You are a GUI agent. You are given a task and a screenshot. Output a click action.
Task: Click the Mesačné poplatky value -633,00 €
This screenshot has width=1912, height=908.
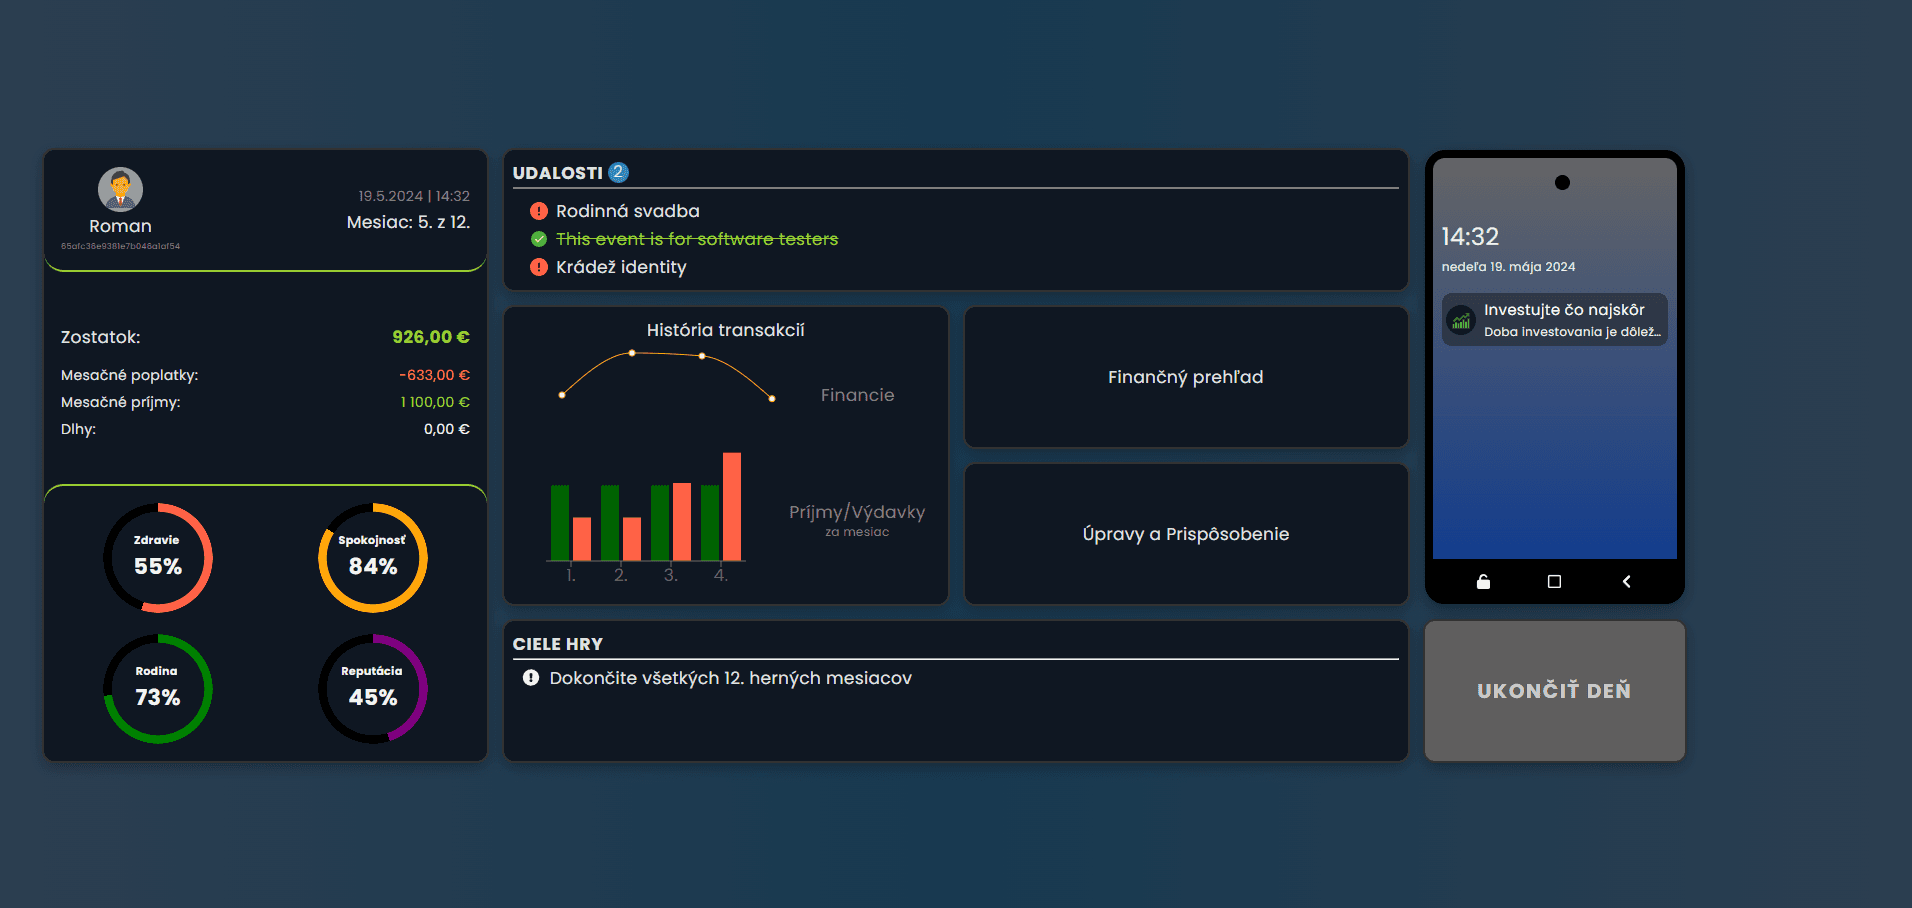pyautogui.click(x=434, y=375)
